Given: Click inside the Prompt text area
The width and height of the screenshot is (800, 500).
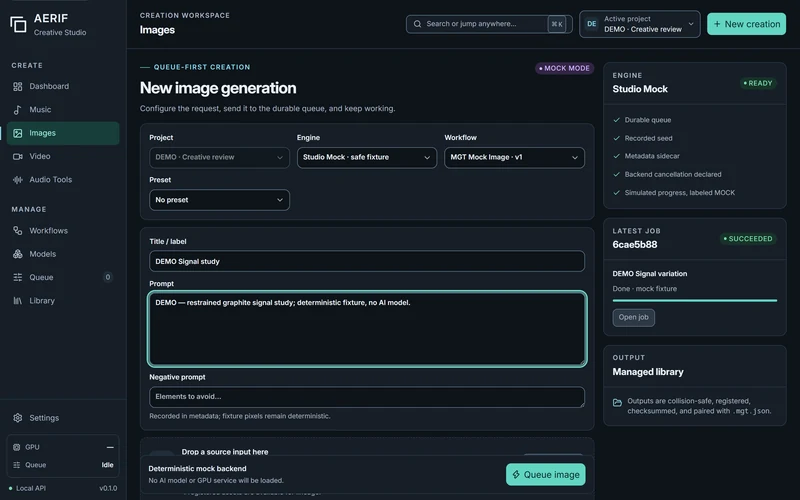Looking at the screenshot, I should click(x=367, y=329).
